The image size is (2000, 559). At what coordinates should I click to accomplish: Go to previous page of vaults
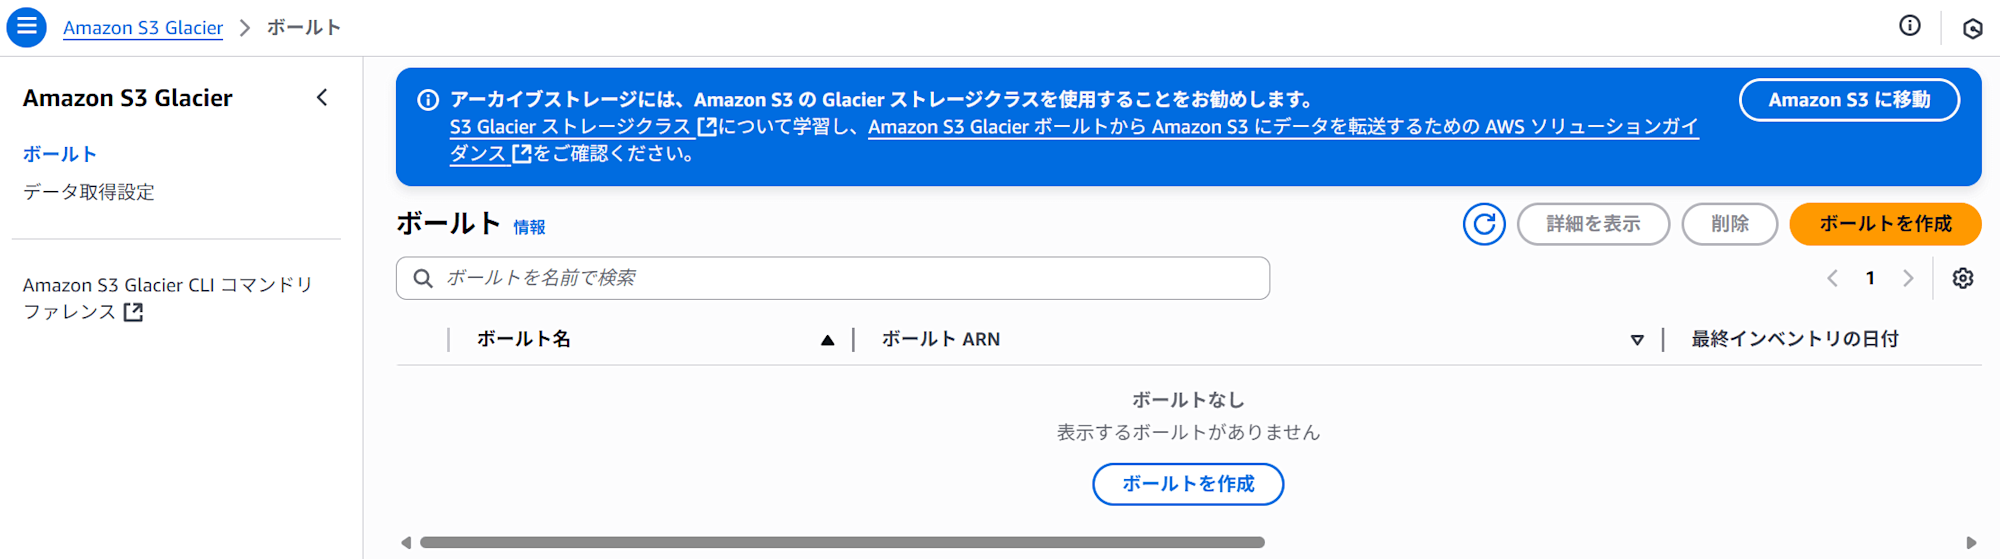click(1832, 278)
